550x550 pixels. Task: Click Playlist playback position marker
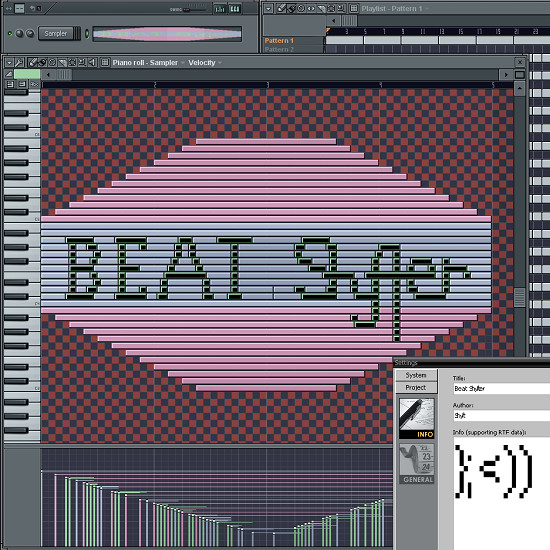(x=328, y=31)
